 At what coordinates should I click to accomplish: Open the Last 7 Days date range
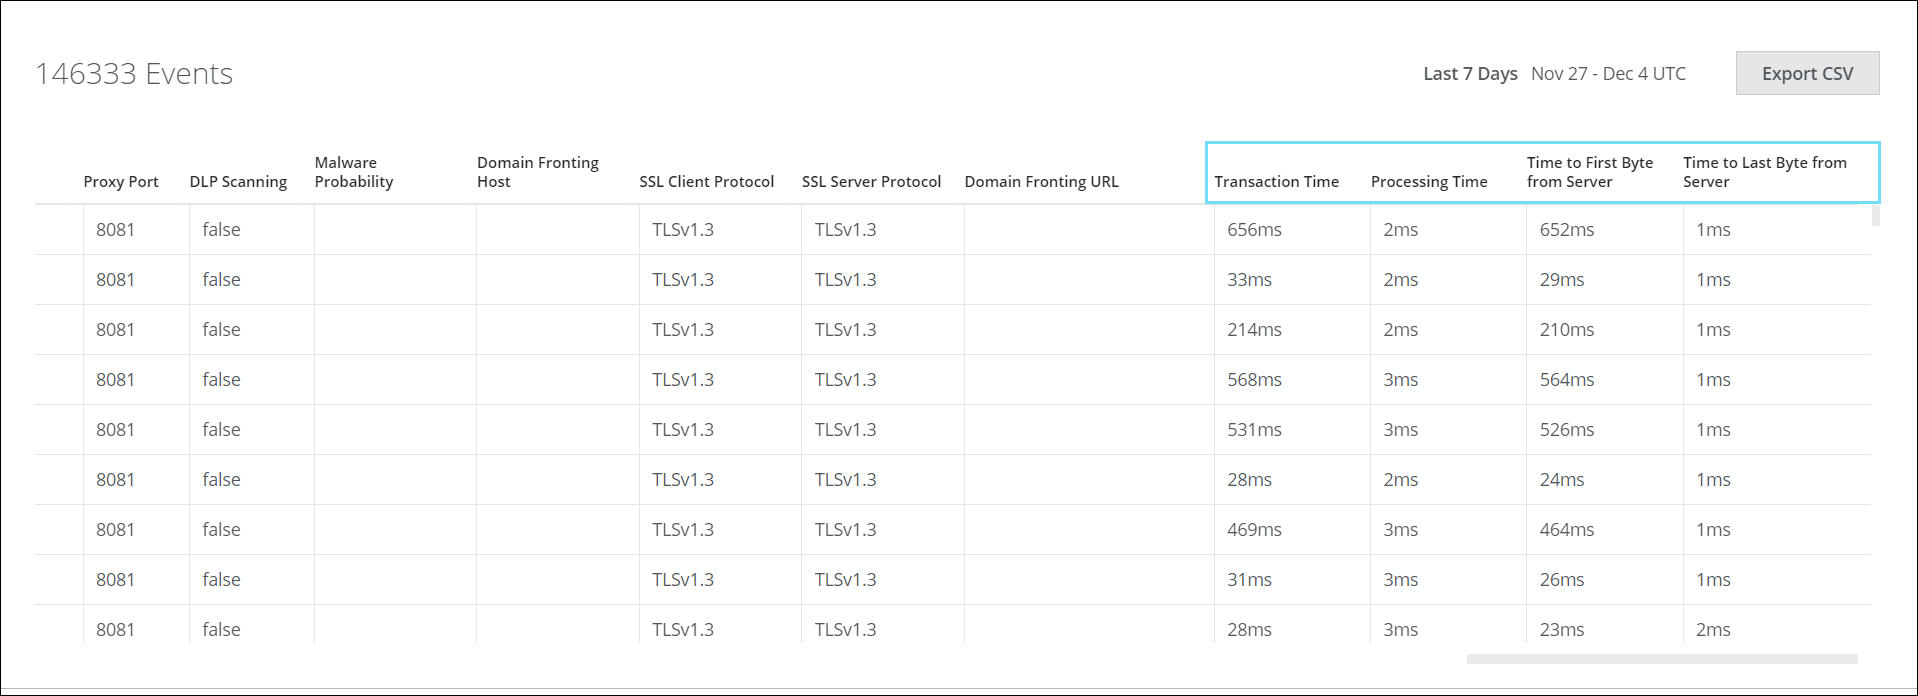click(1470, 74)
